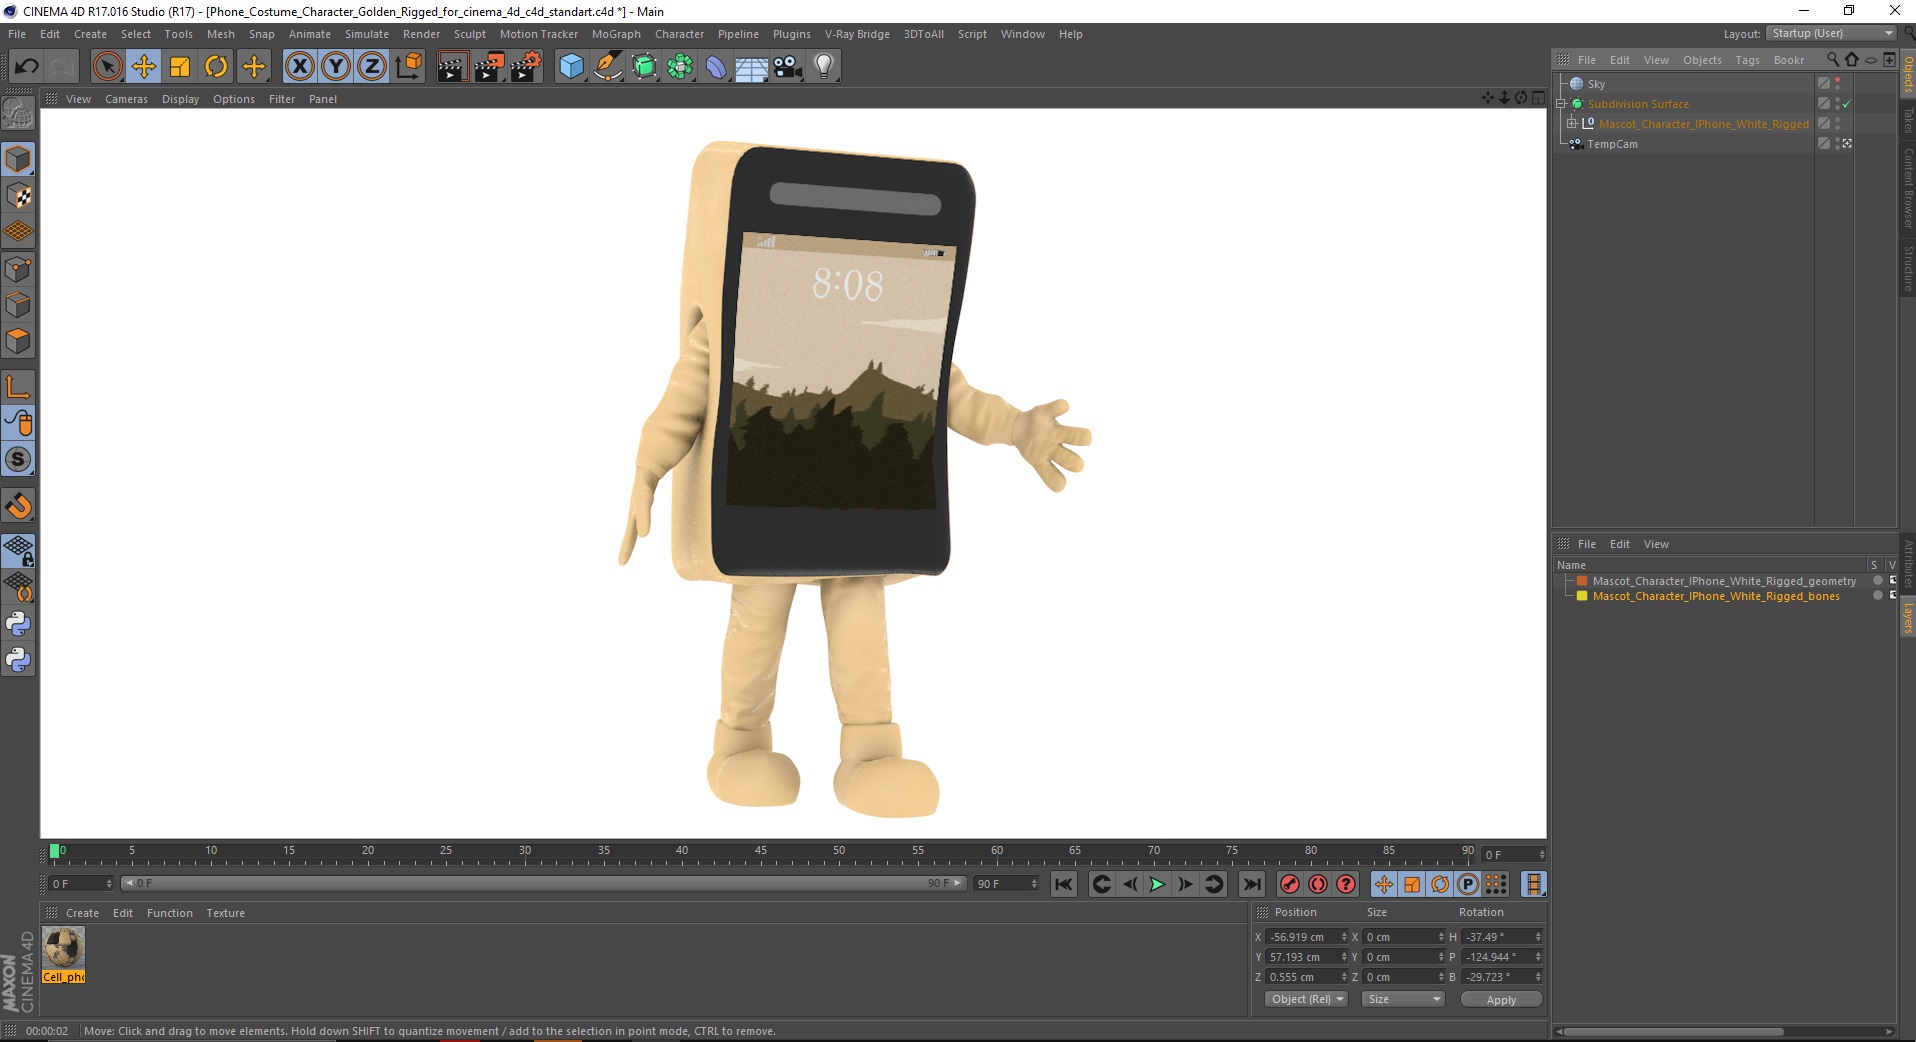Step the end frame 90 F spinner
The height and width of the screenshot is (1042, 1916).
1034,884
